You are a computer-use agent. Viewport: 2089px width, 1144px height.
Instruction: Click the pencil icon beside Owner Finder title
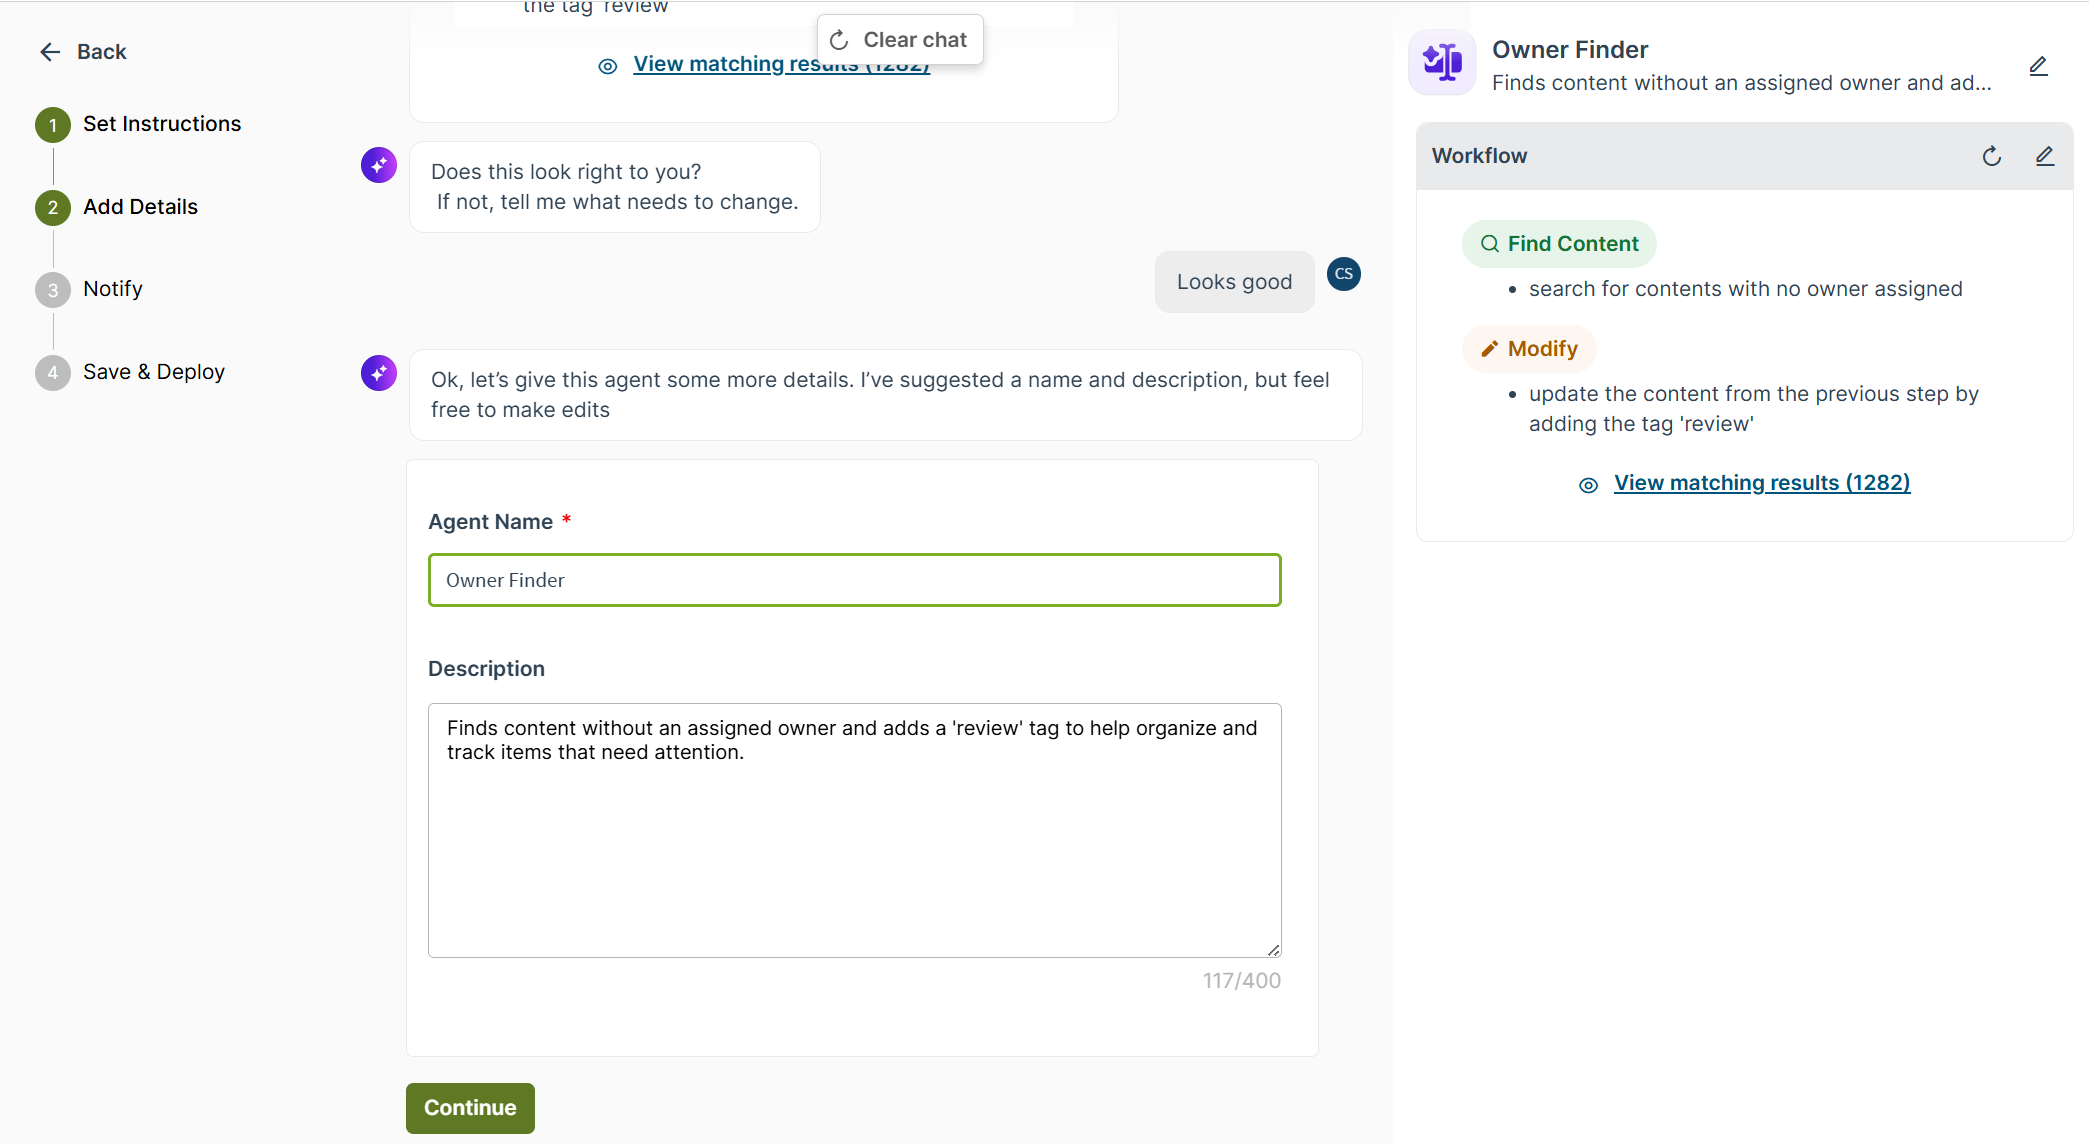[2038, 66]
